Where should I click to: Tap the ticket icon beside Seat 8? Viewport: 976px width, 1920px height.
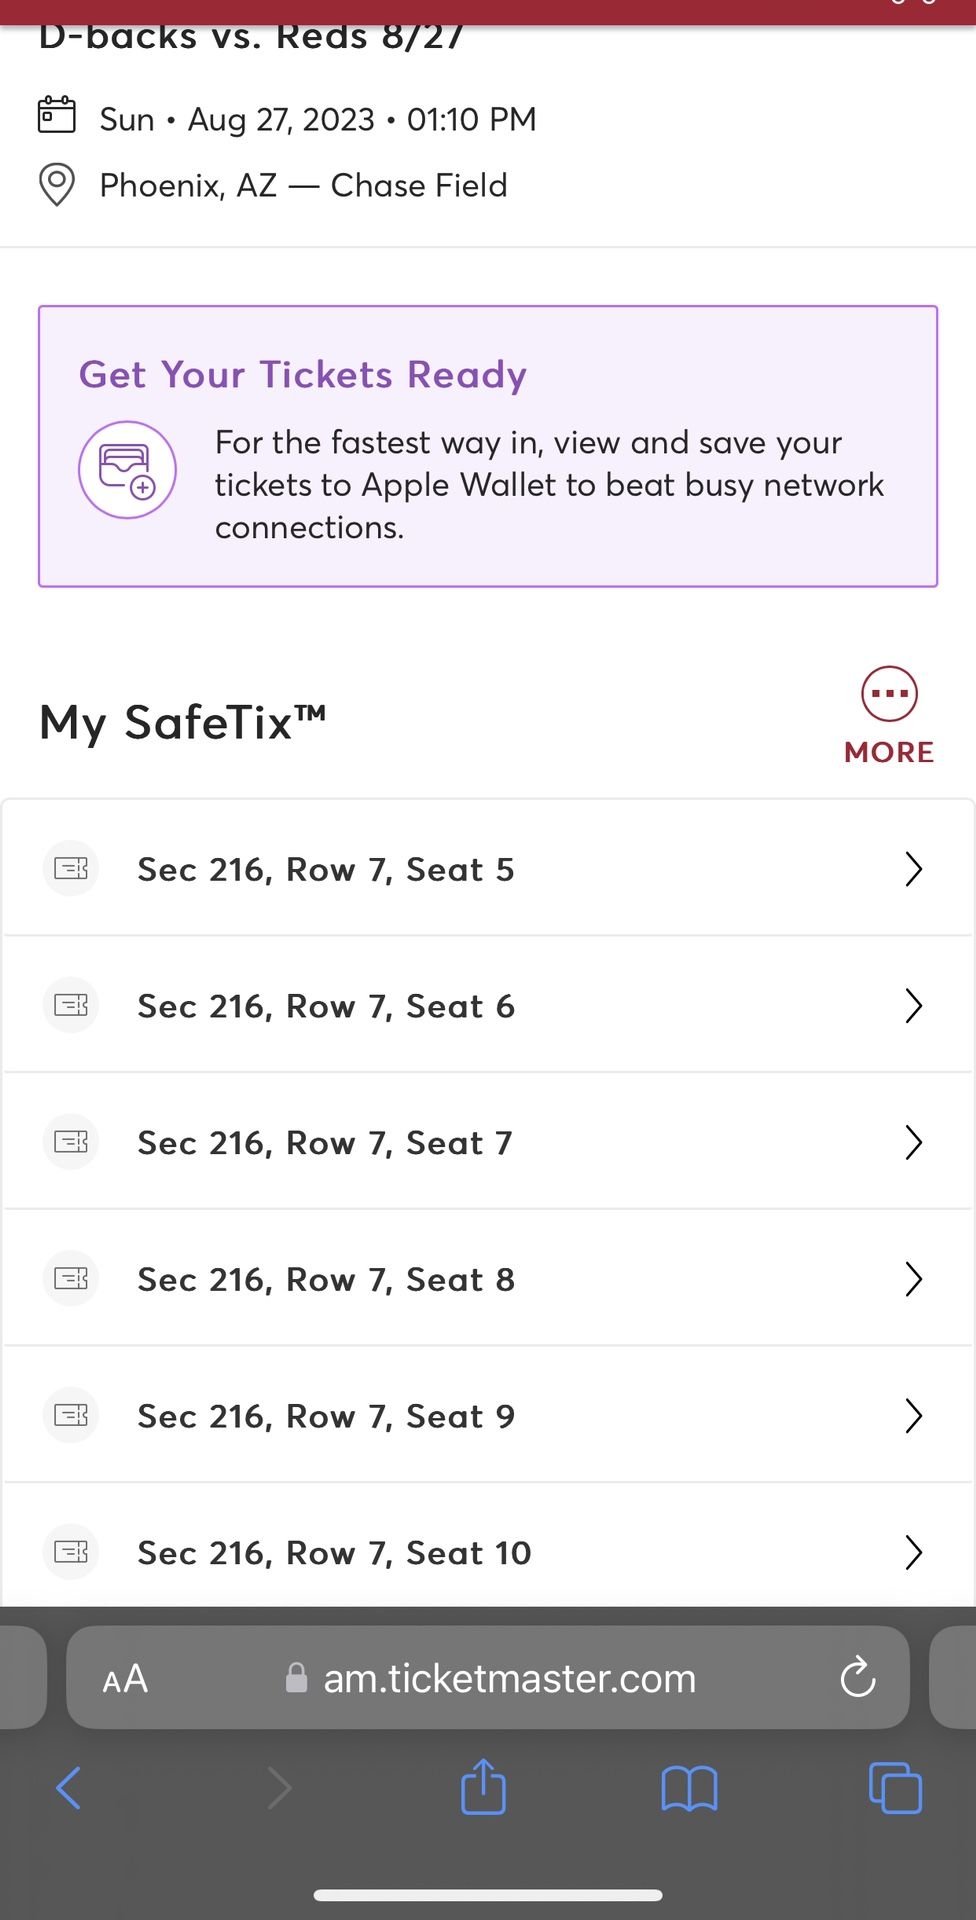click(71, 1278)
